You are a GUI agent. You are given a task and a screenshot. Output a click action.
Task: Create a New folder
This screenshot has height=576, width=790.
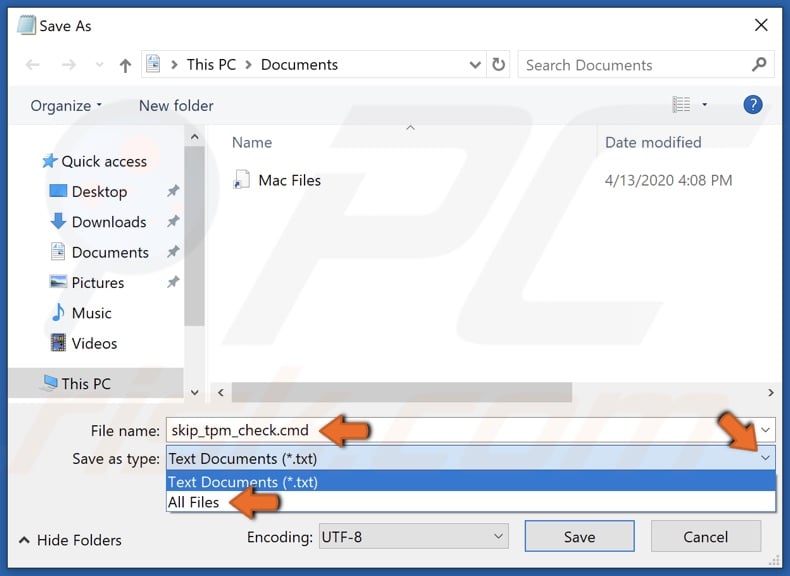[x=176, y=106]
